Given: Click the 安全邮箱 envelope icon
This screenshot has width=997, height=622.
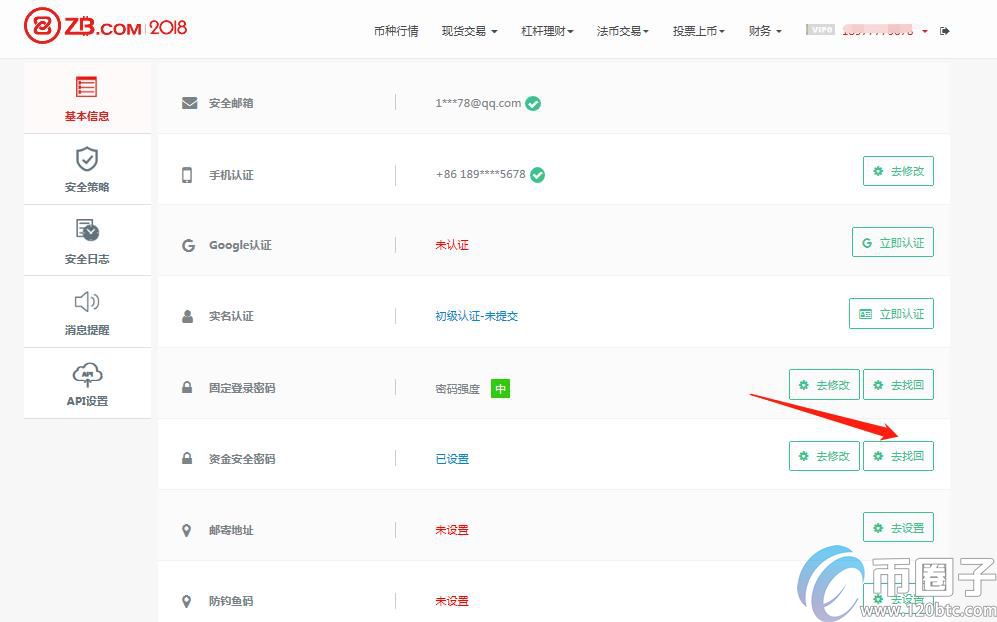Looking at the screenshot, I should point(189,103).
